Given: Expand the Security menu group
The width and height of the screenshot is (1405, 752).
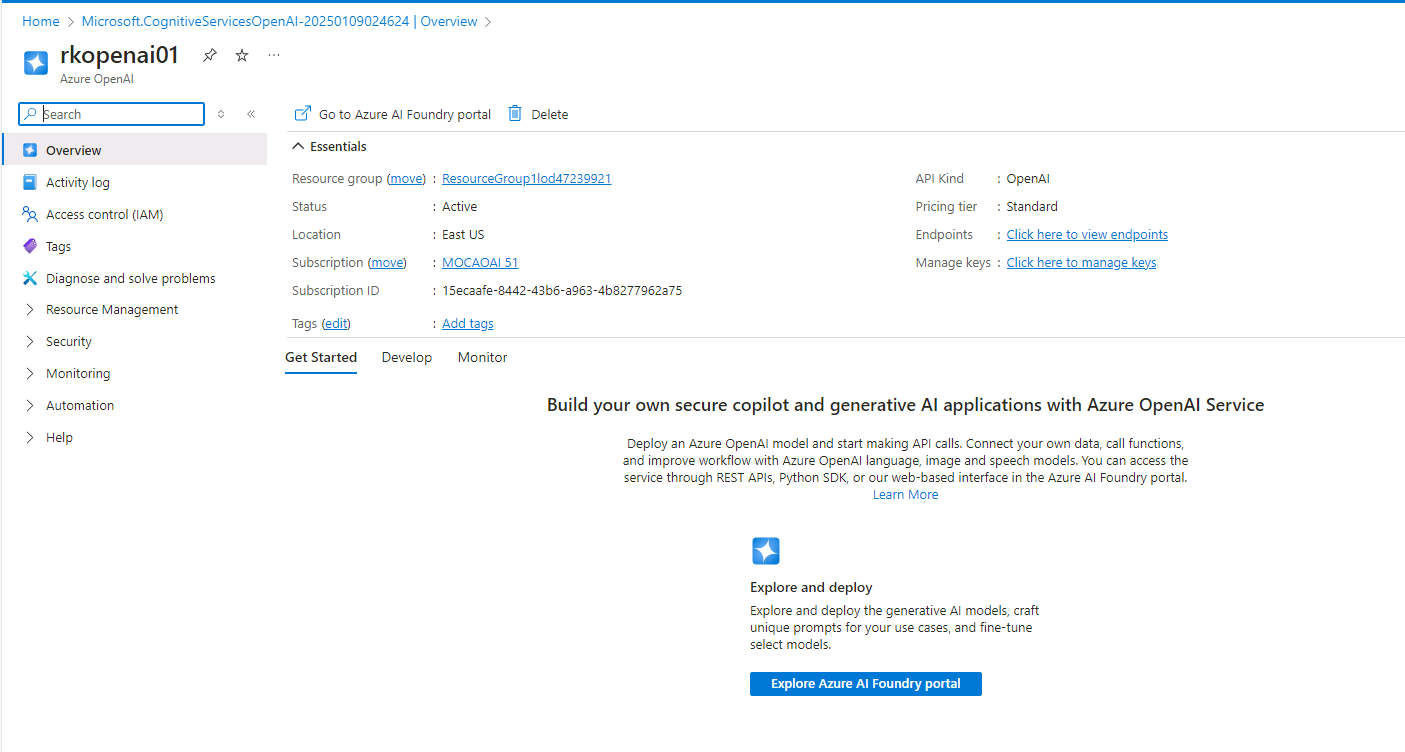Looking at the screenshot, I should [x=68, y=342].
